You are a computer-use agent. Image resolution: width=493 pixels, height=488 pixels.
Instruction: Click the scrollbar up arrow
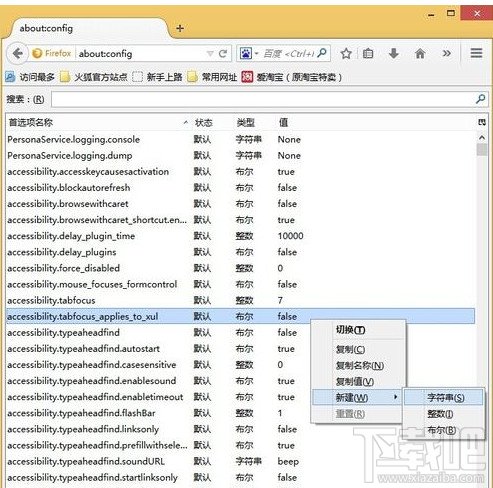pos(482,137)
